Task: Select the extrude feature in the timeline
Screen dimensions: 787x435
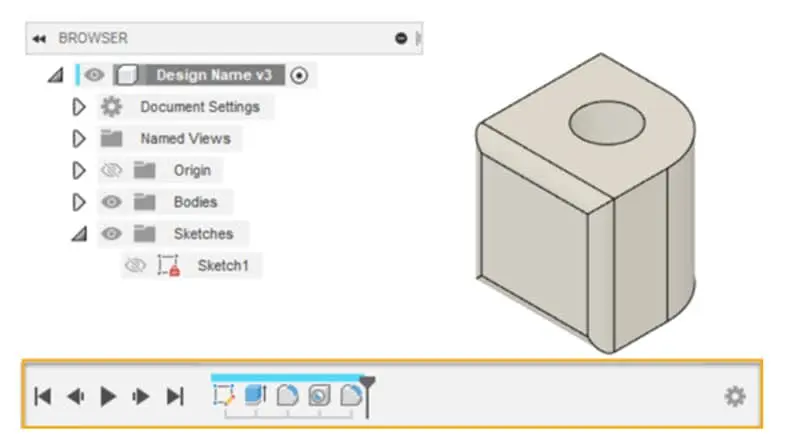Action: [x=255, y=395]
